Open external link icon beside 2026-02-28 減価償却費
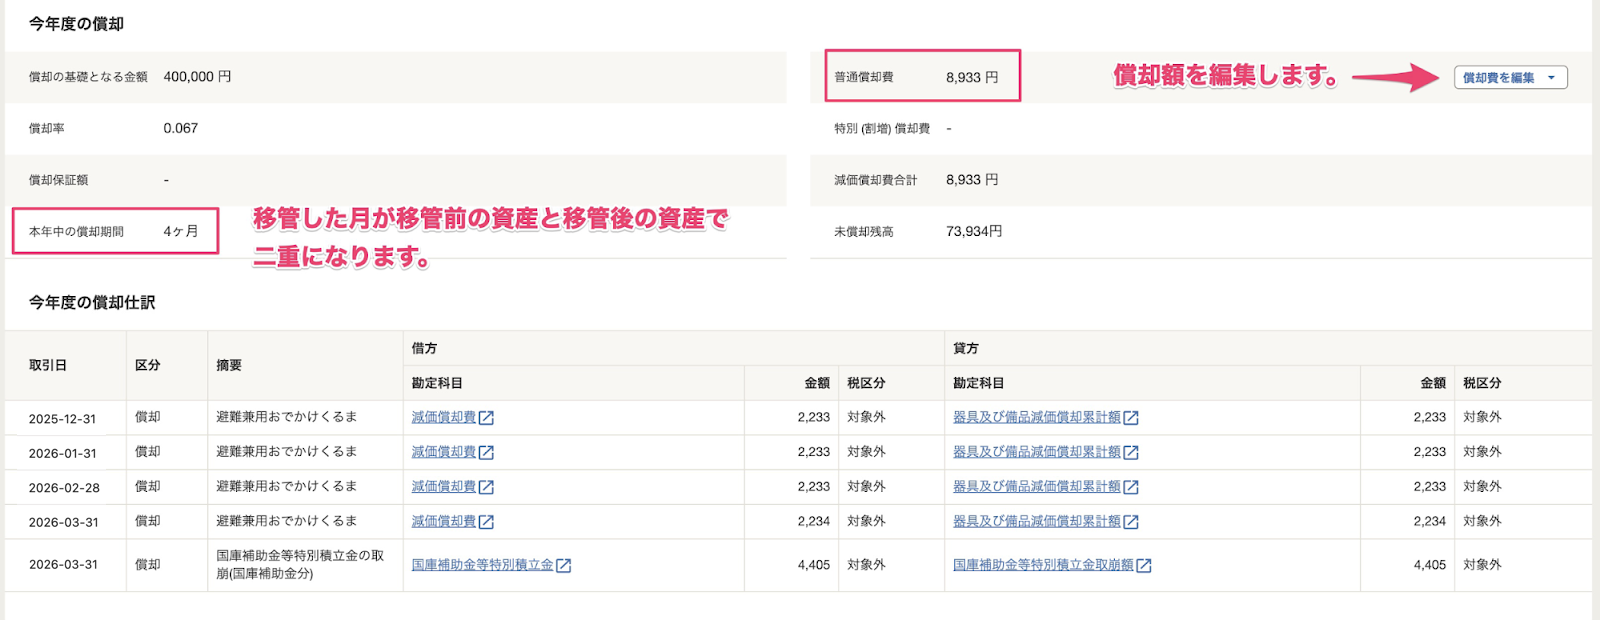The height and width of the screenshot is (620, 1600). [x=486, y=487]
